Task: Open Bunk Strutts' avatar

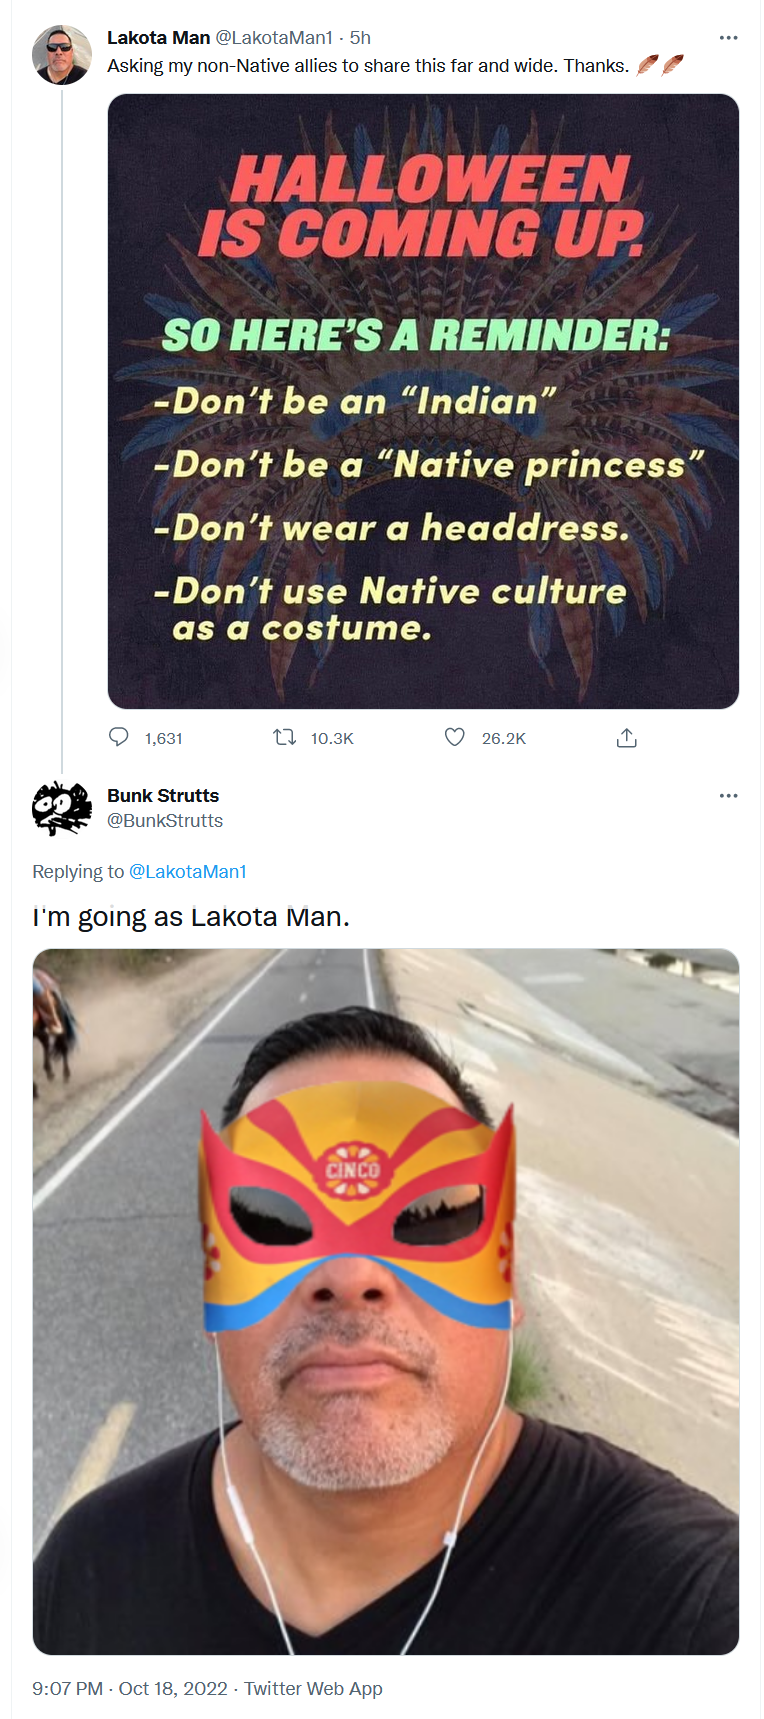Action: click(x=62, y=808)
